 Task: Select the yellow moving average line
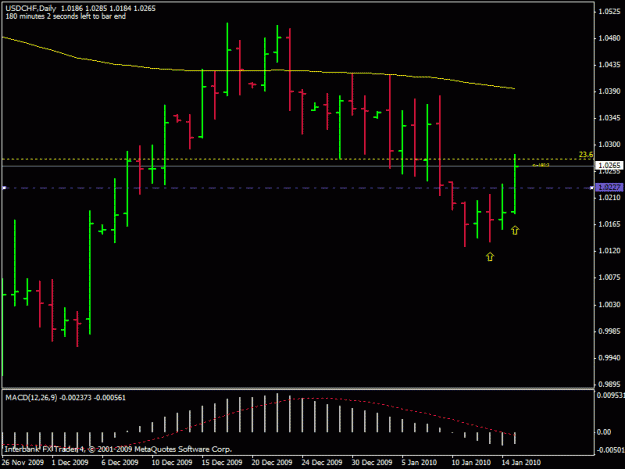(258, 71)
